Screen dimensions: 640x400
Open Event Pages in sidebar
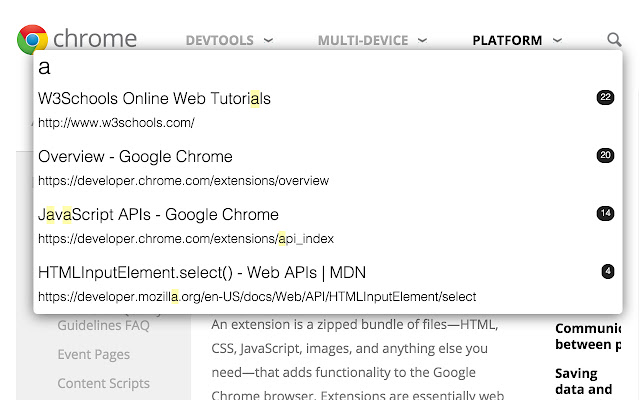pos(93,354)
